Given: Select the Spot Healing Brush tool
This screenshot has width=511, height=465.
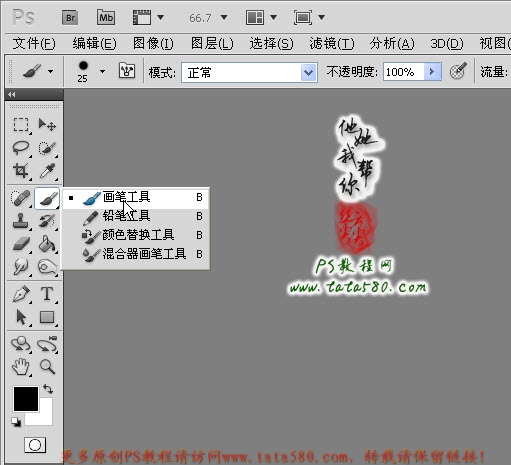Looking at the screenshot, I should pos(21,198).
